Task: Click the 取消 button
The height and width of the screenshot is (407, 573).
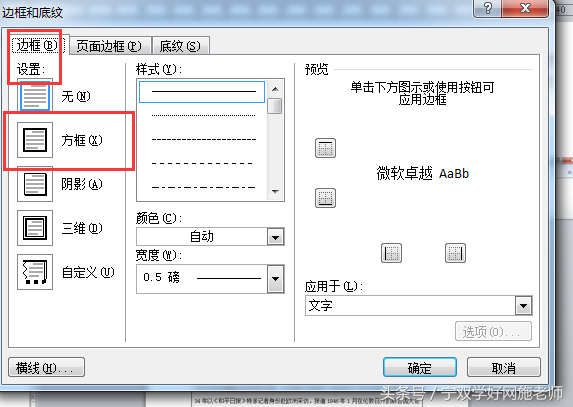Action: pyautogui.click(x=504, y=367)
